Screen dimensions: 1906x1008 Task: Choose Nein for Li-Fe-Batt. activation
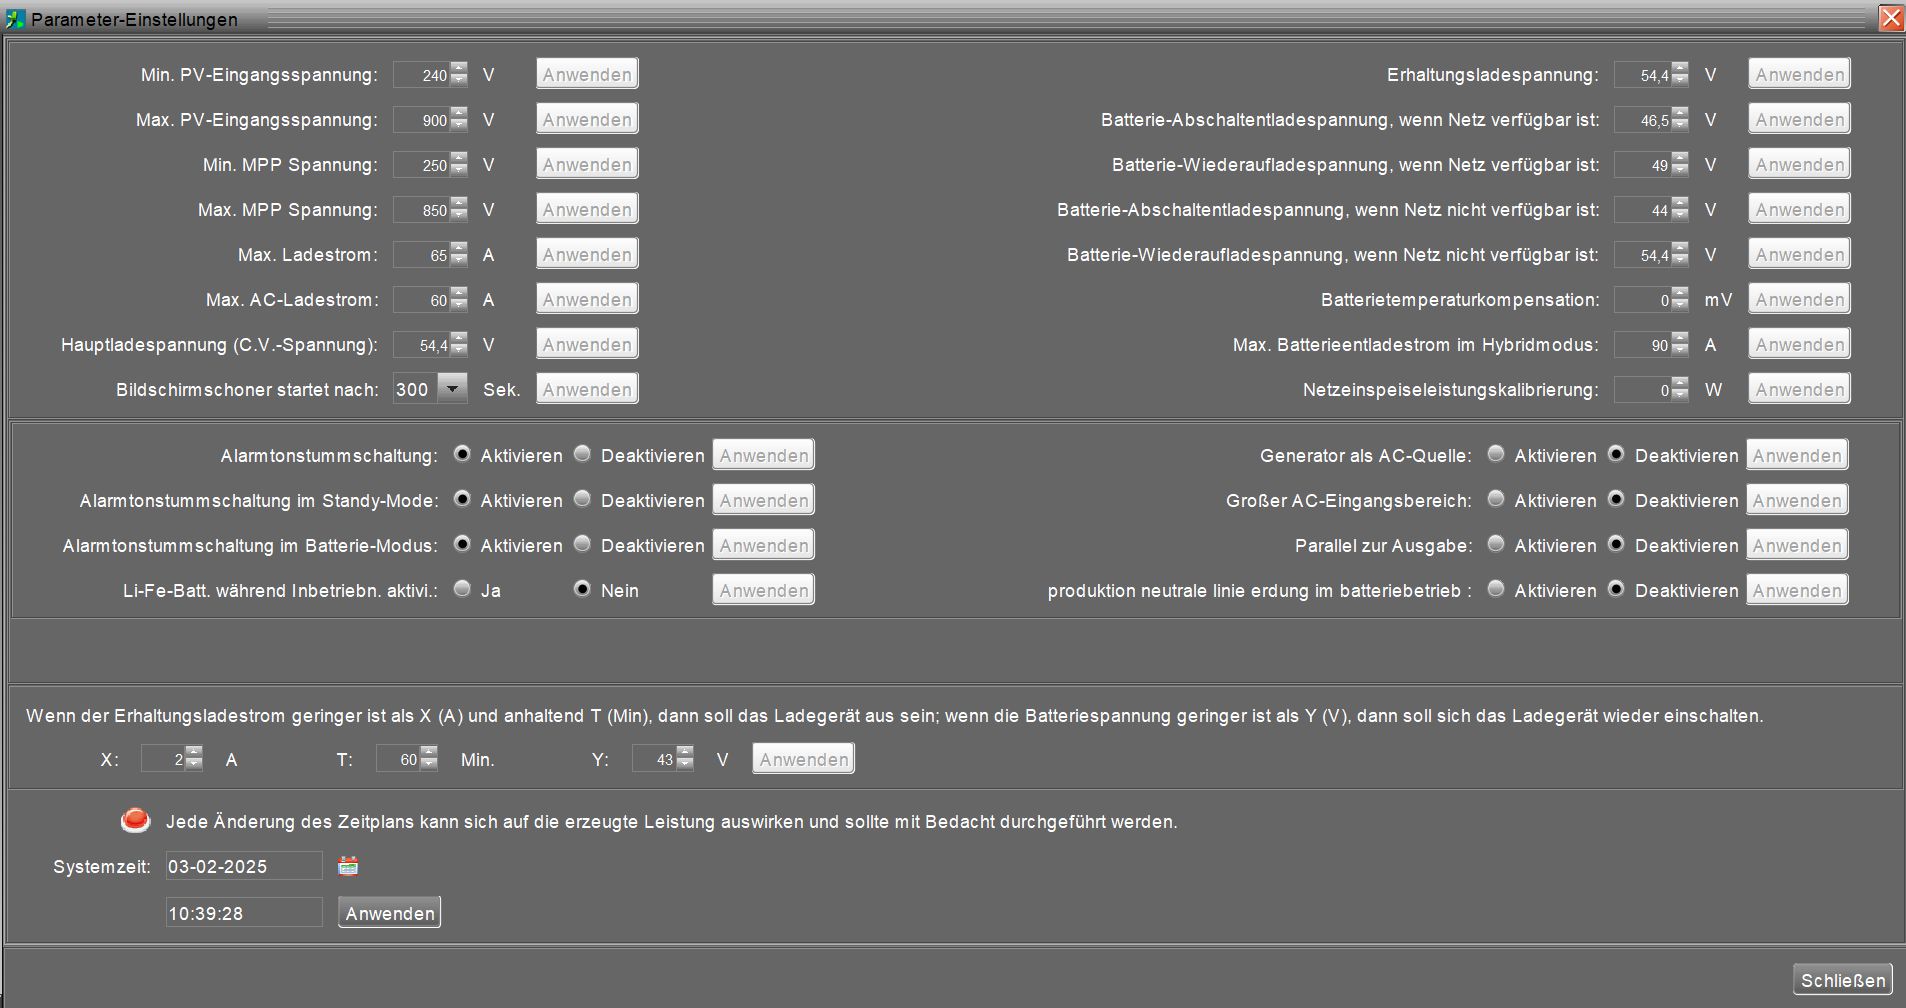coord(582,589)
